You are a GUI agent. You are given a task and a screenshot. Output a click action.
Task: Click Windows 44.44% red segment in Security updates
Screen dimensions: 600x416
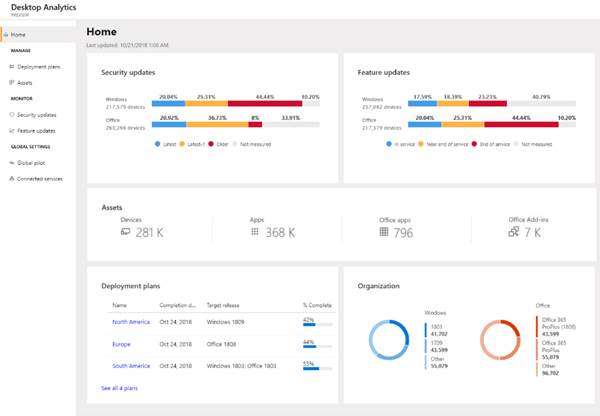[265, 103]
